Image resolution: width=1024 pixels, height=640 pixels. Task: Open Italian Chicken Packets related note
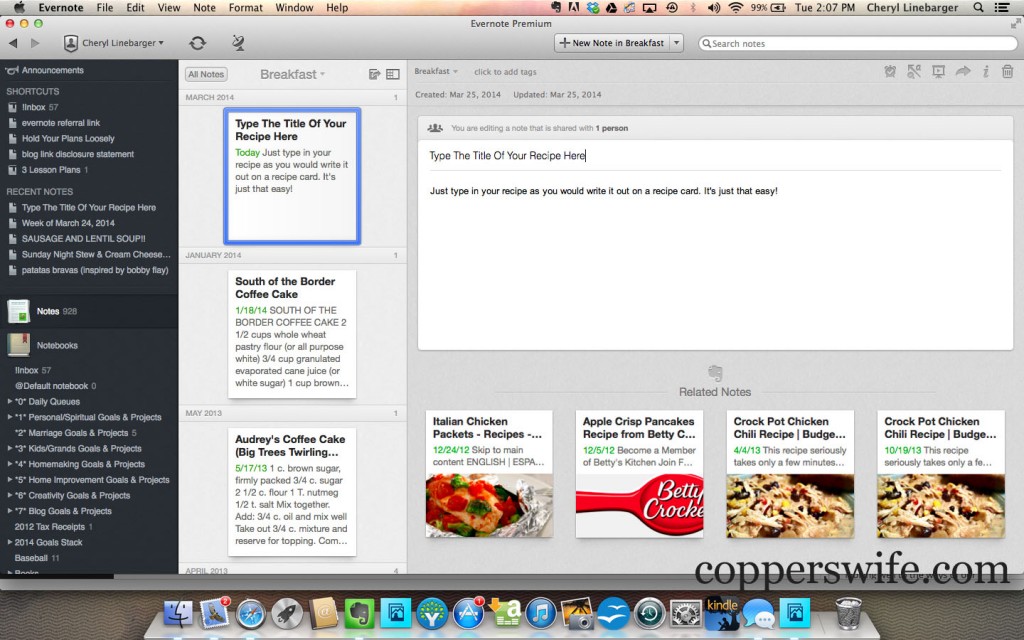click(489, 473)
